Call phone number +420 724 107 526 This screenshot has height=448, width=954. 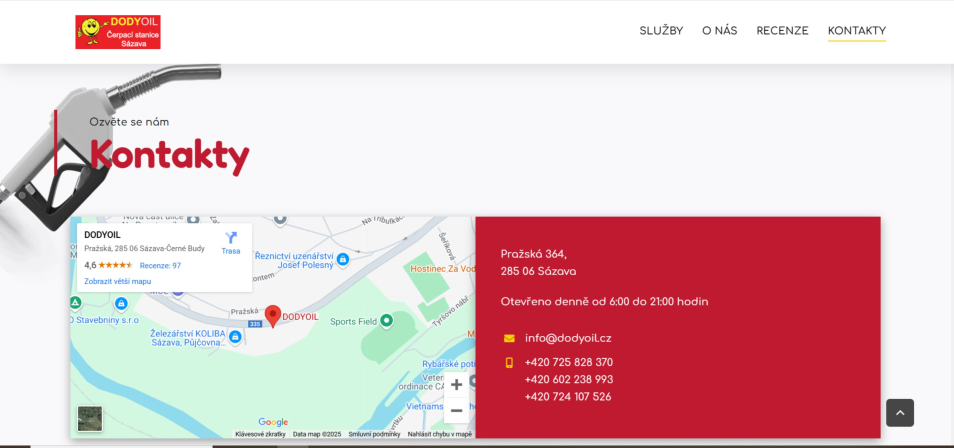tap(568, 397)
